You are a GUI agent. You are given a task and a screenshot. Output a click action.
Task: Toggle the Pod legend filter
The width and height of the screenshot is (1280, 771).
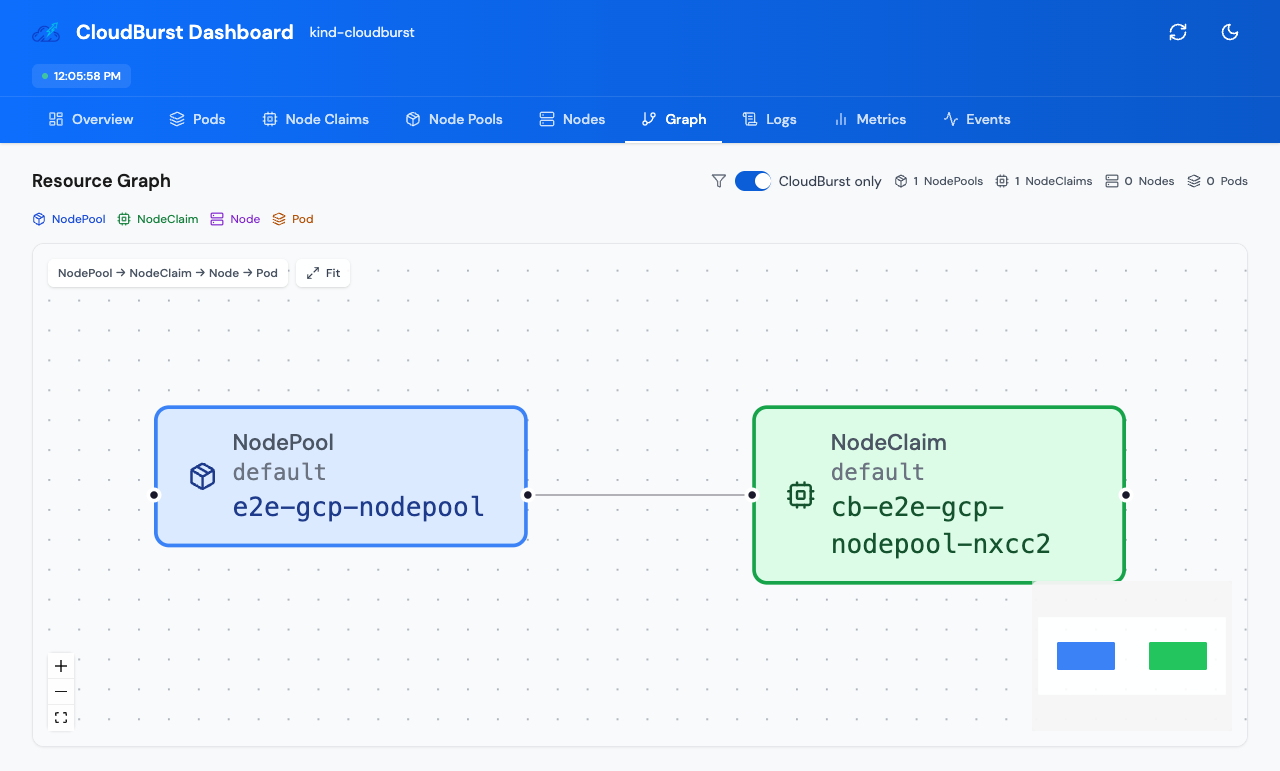[292, 219]
